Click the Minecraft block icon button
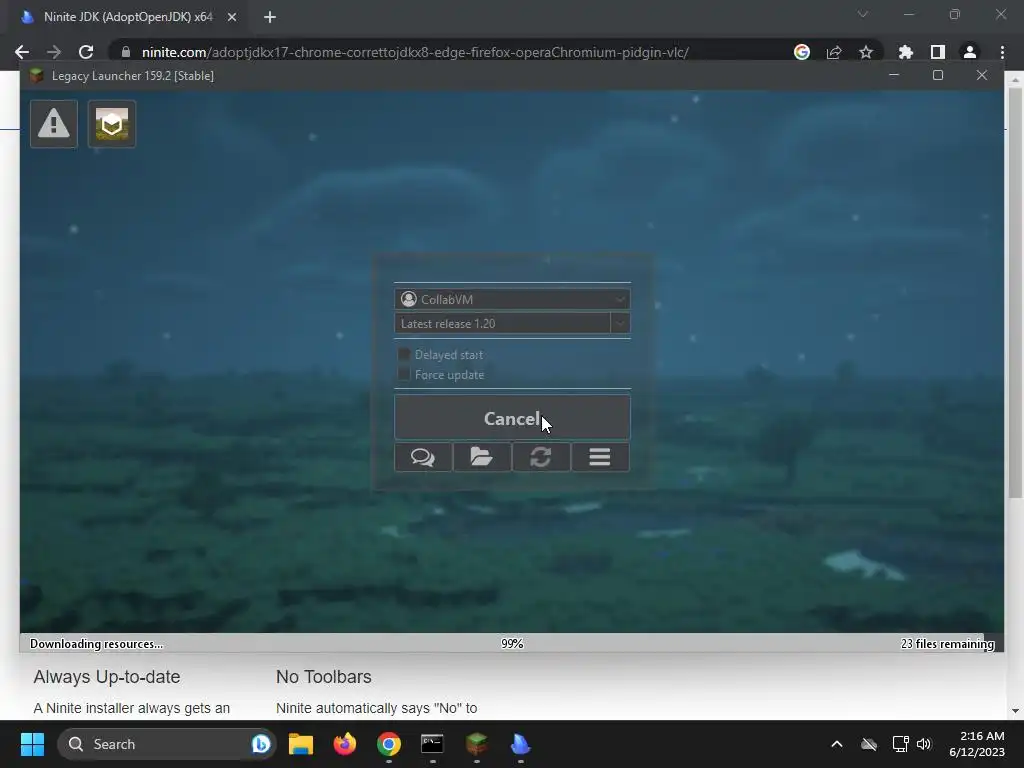This screenshot has width=1024, height=768. pos(112,124)
